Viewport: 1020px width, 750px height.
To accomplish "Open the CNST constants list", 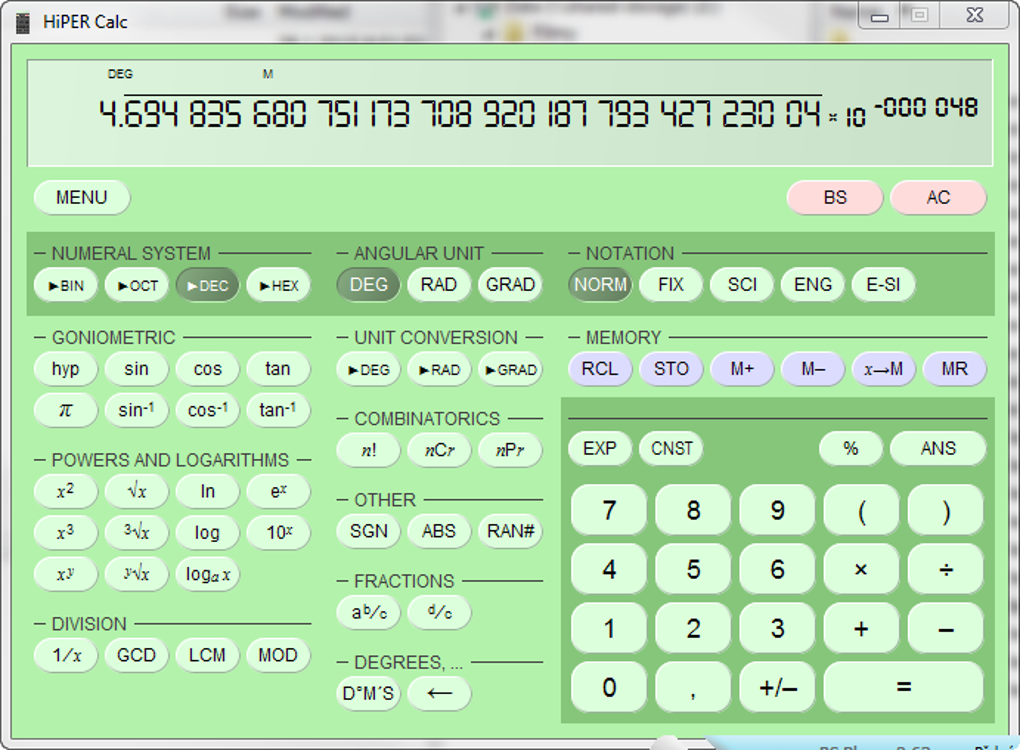I will coord(671,449).
